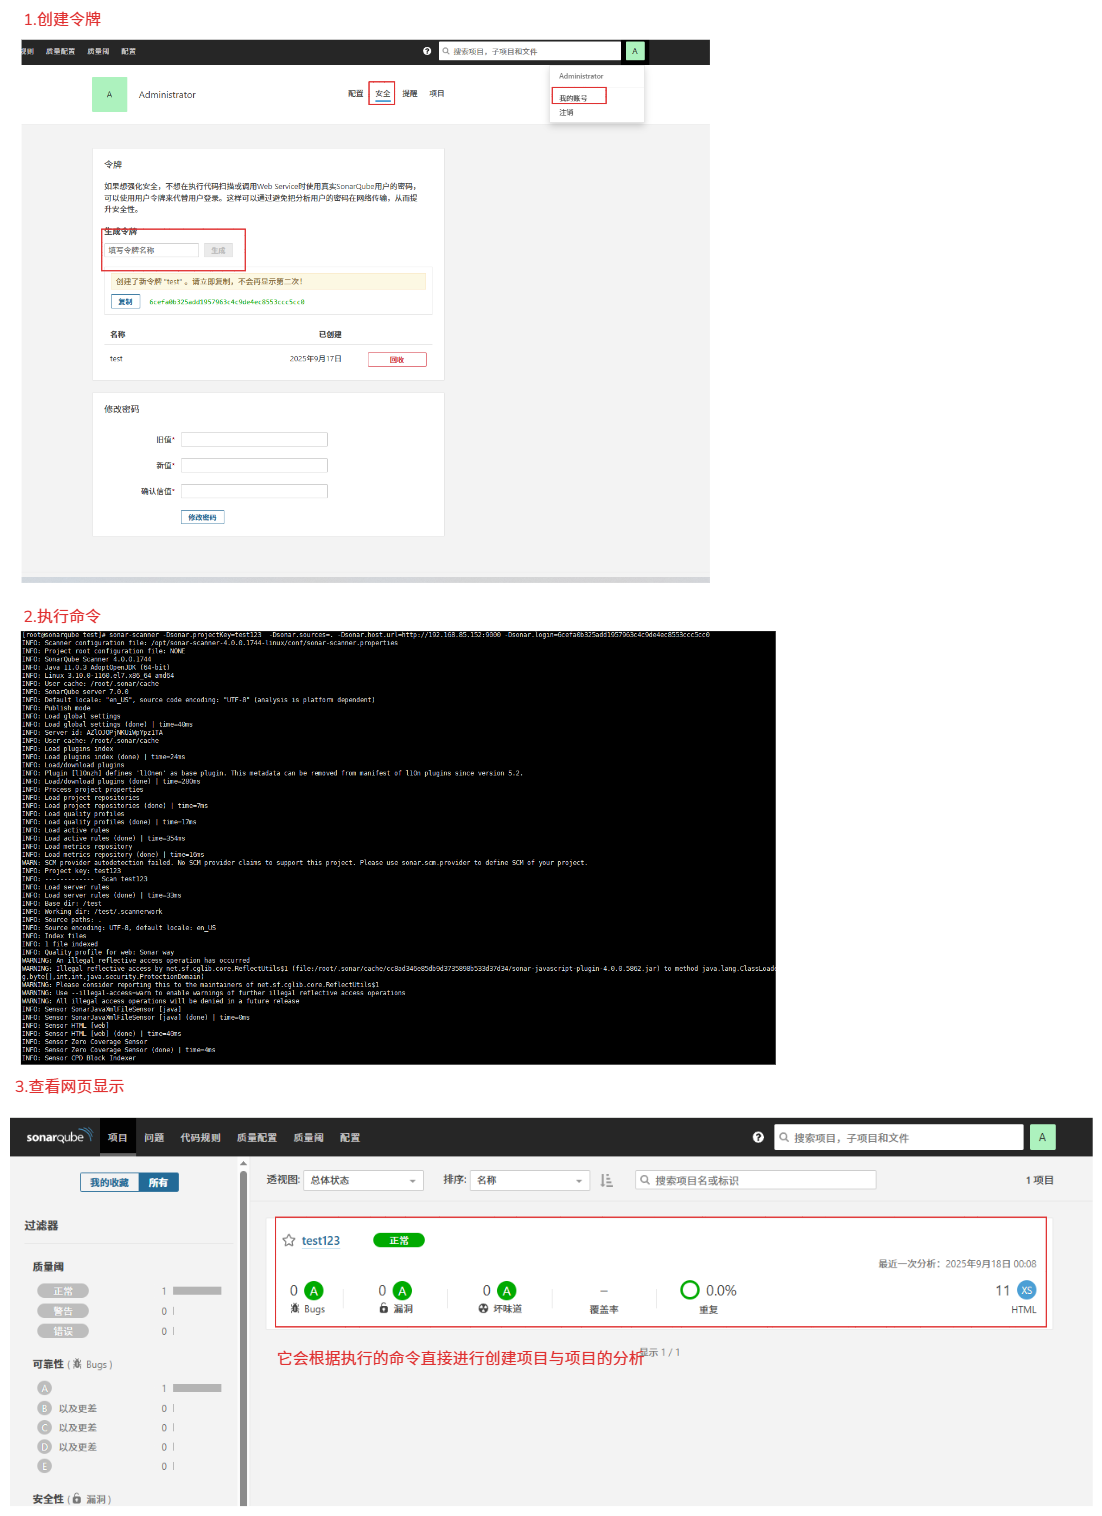Switch to 所有 projects toggle
The height and width of the screenshot is (1516, 1102).
point(158,1182)
